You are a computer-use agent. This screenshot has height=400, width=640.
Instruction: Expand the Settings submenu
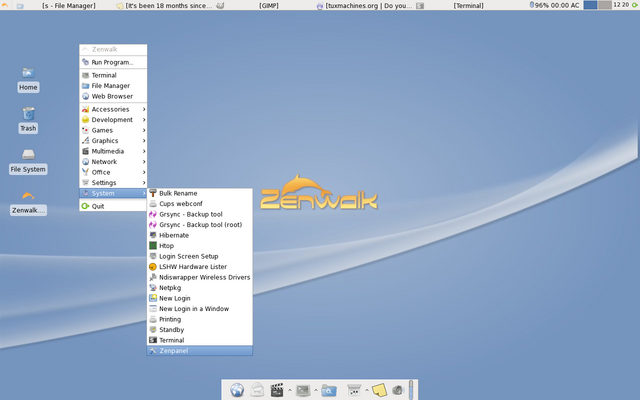tap(113, 183)
